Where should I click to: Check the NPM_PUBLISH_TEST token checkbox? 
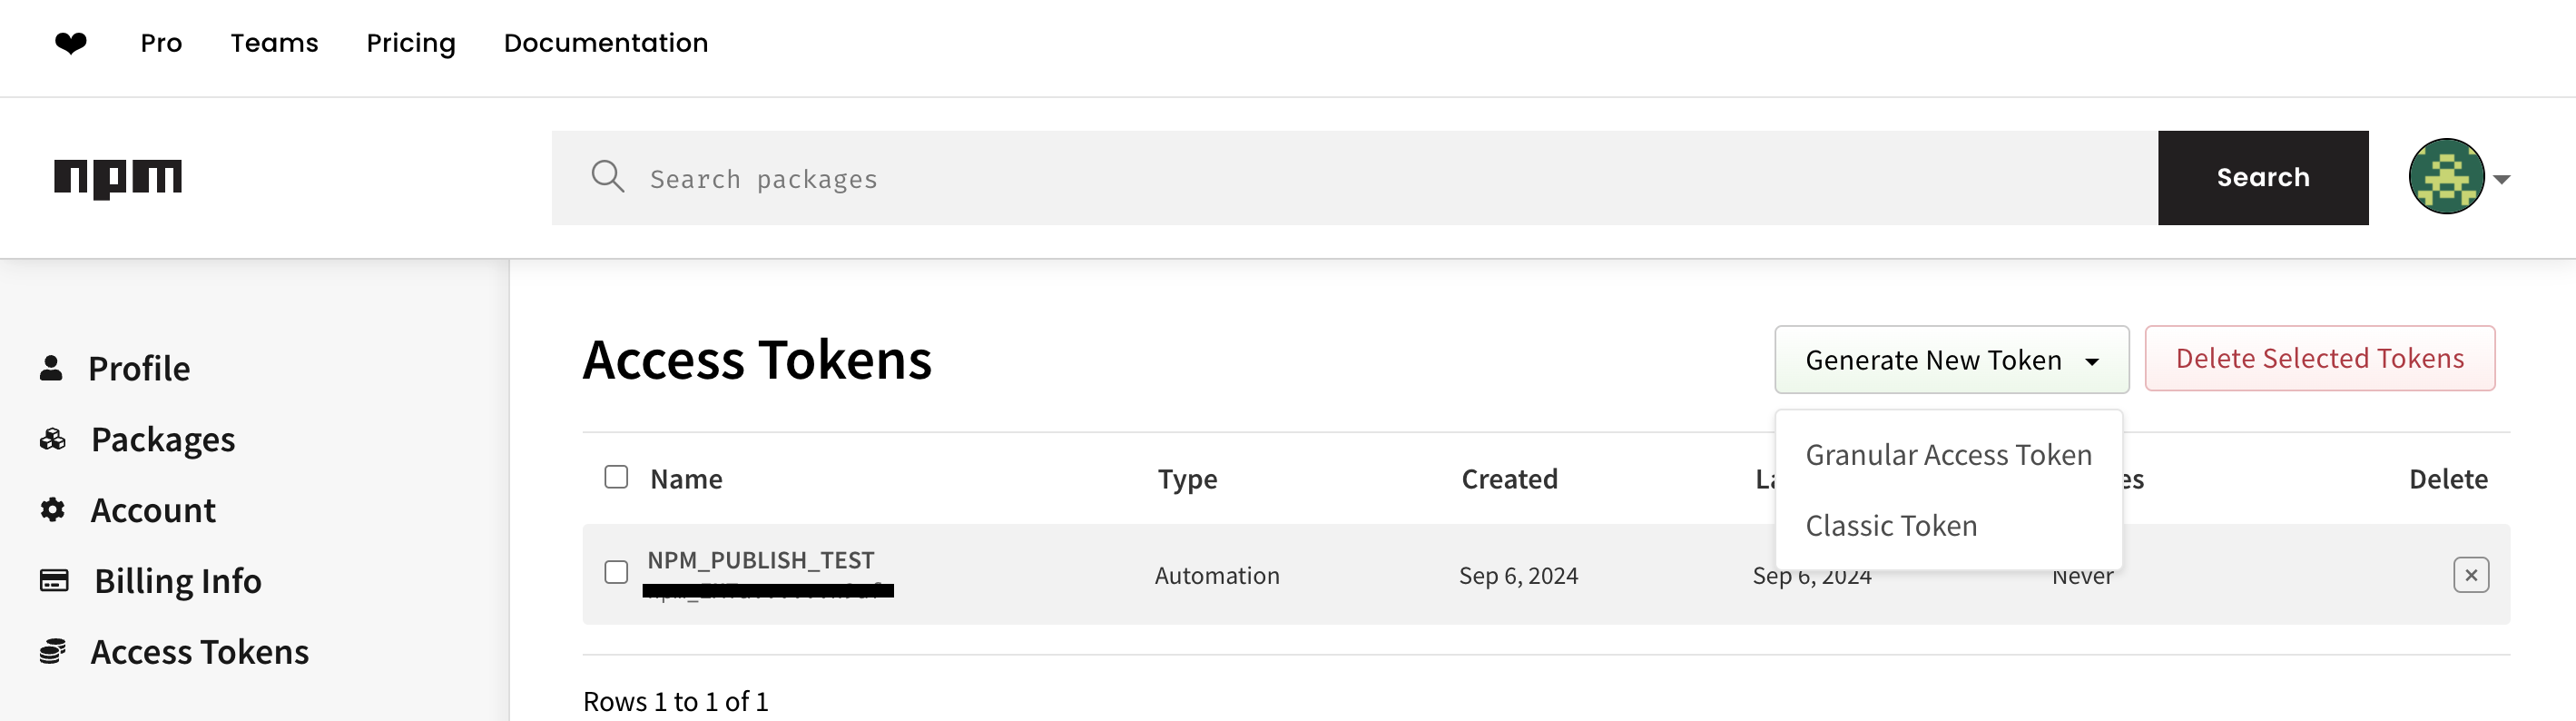[x=616, y=572]
